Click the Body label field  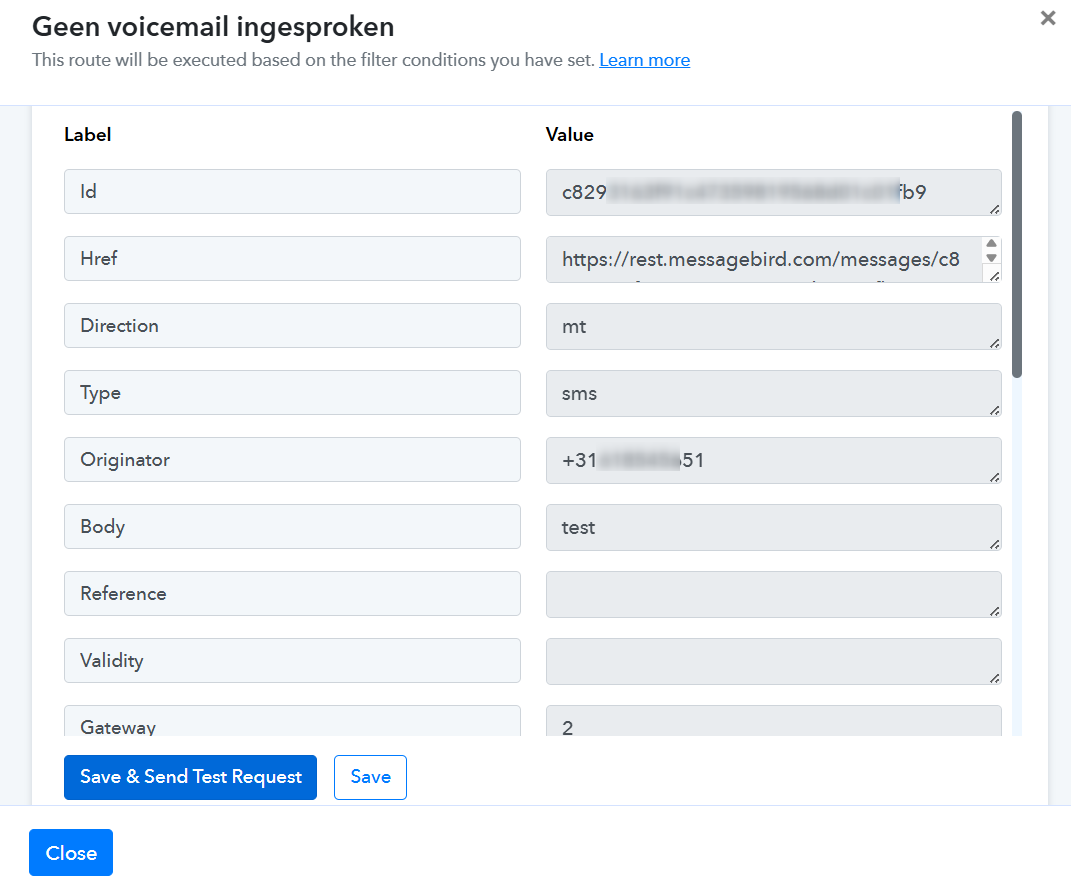[292, 527]
